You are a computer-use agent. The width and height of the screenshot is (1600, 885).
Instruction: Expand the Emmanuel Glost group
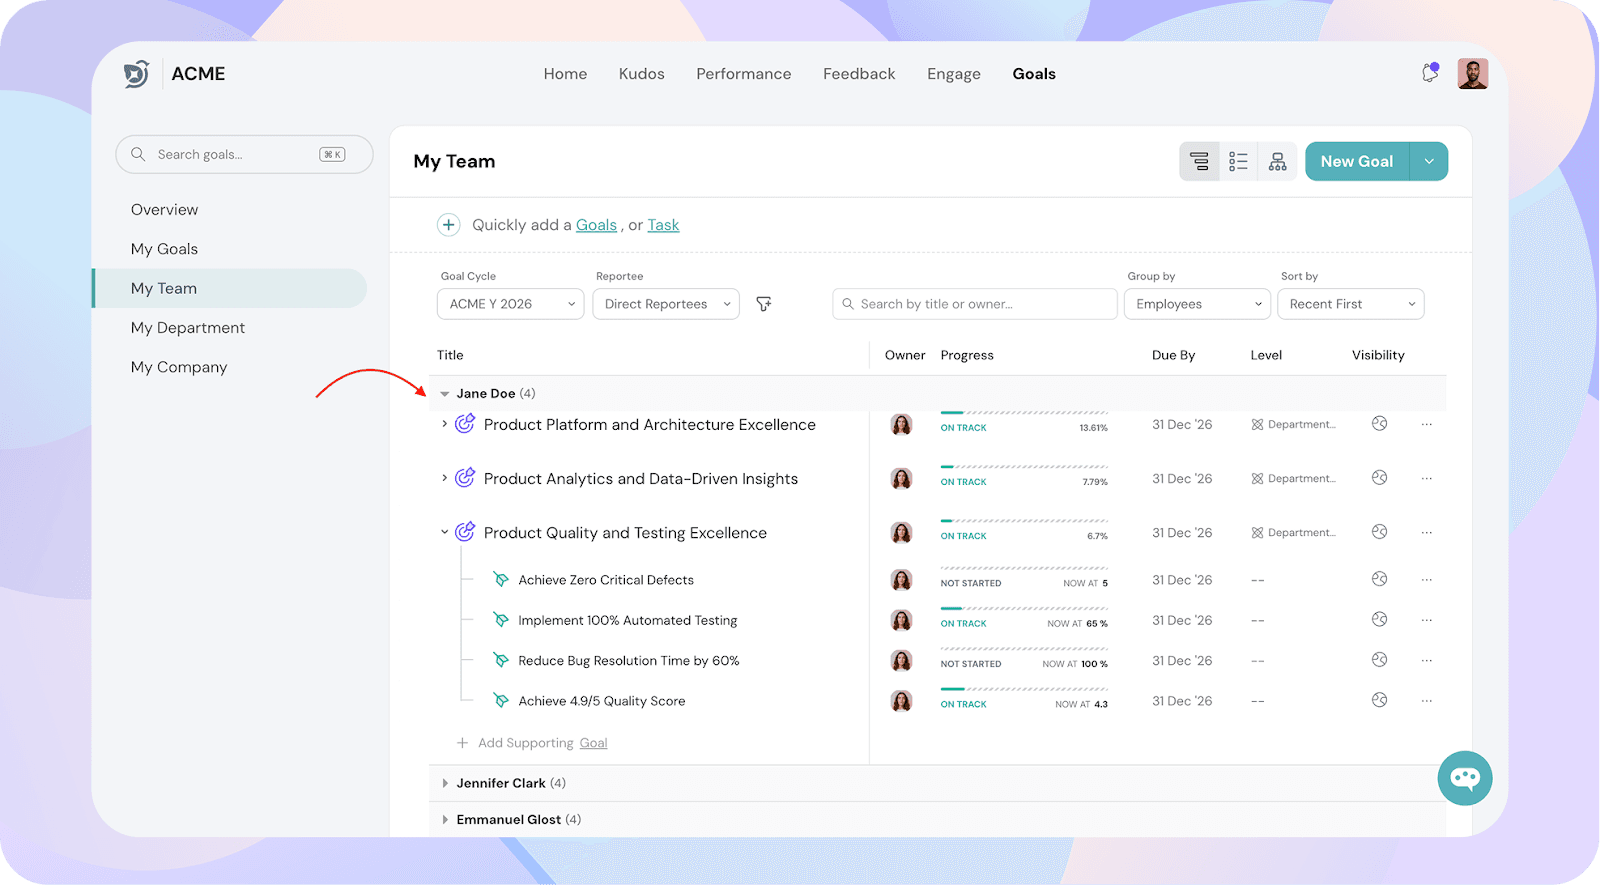pyautogui.click(x=445, y=819)
